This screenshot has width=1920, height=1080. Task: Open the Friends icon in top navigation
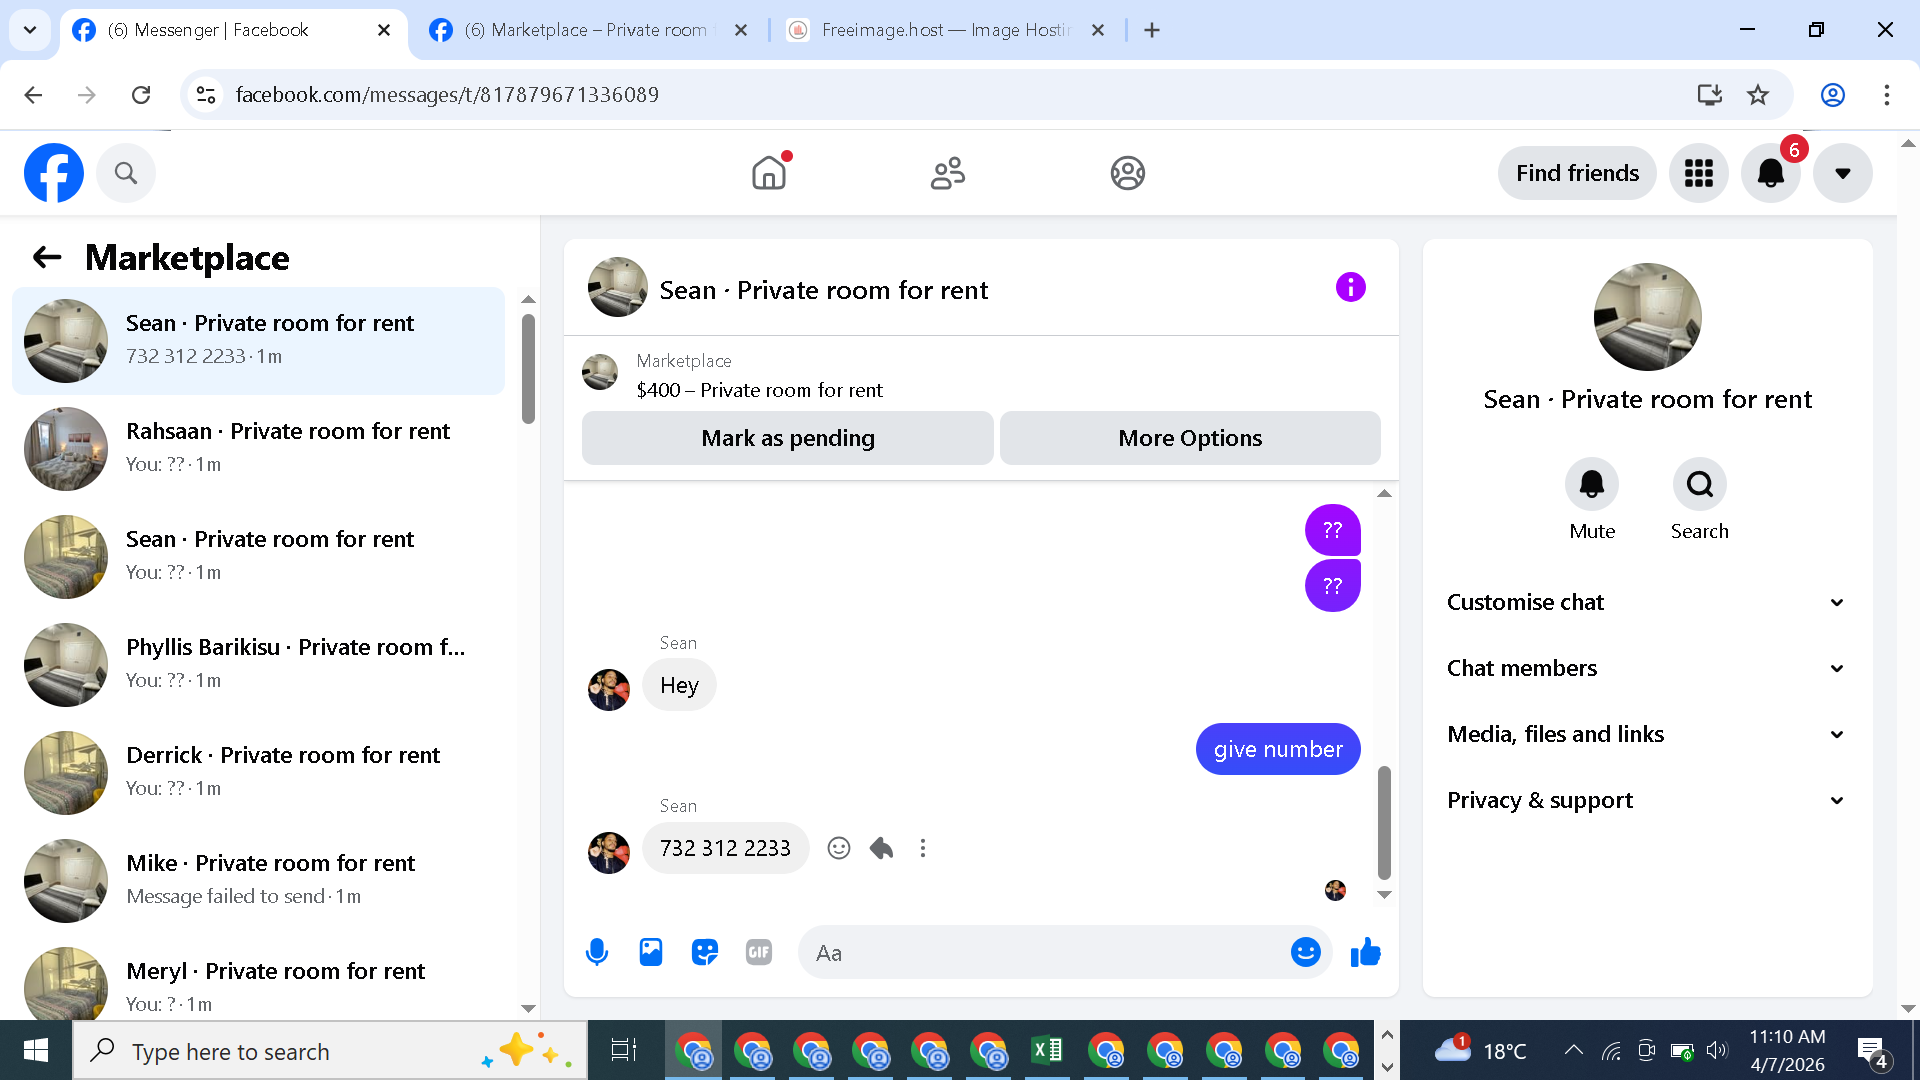[x=948, y=173]
